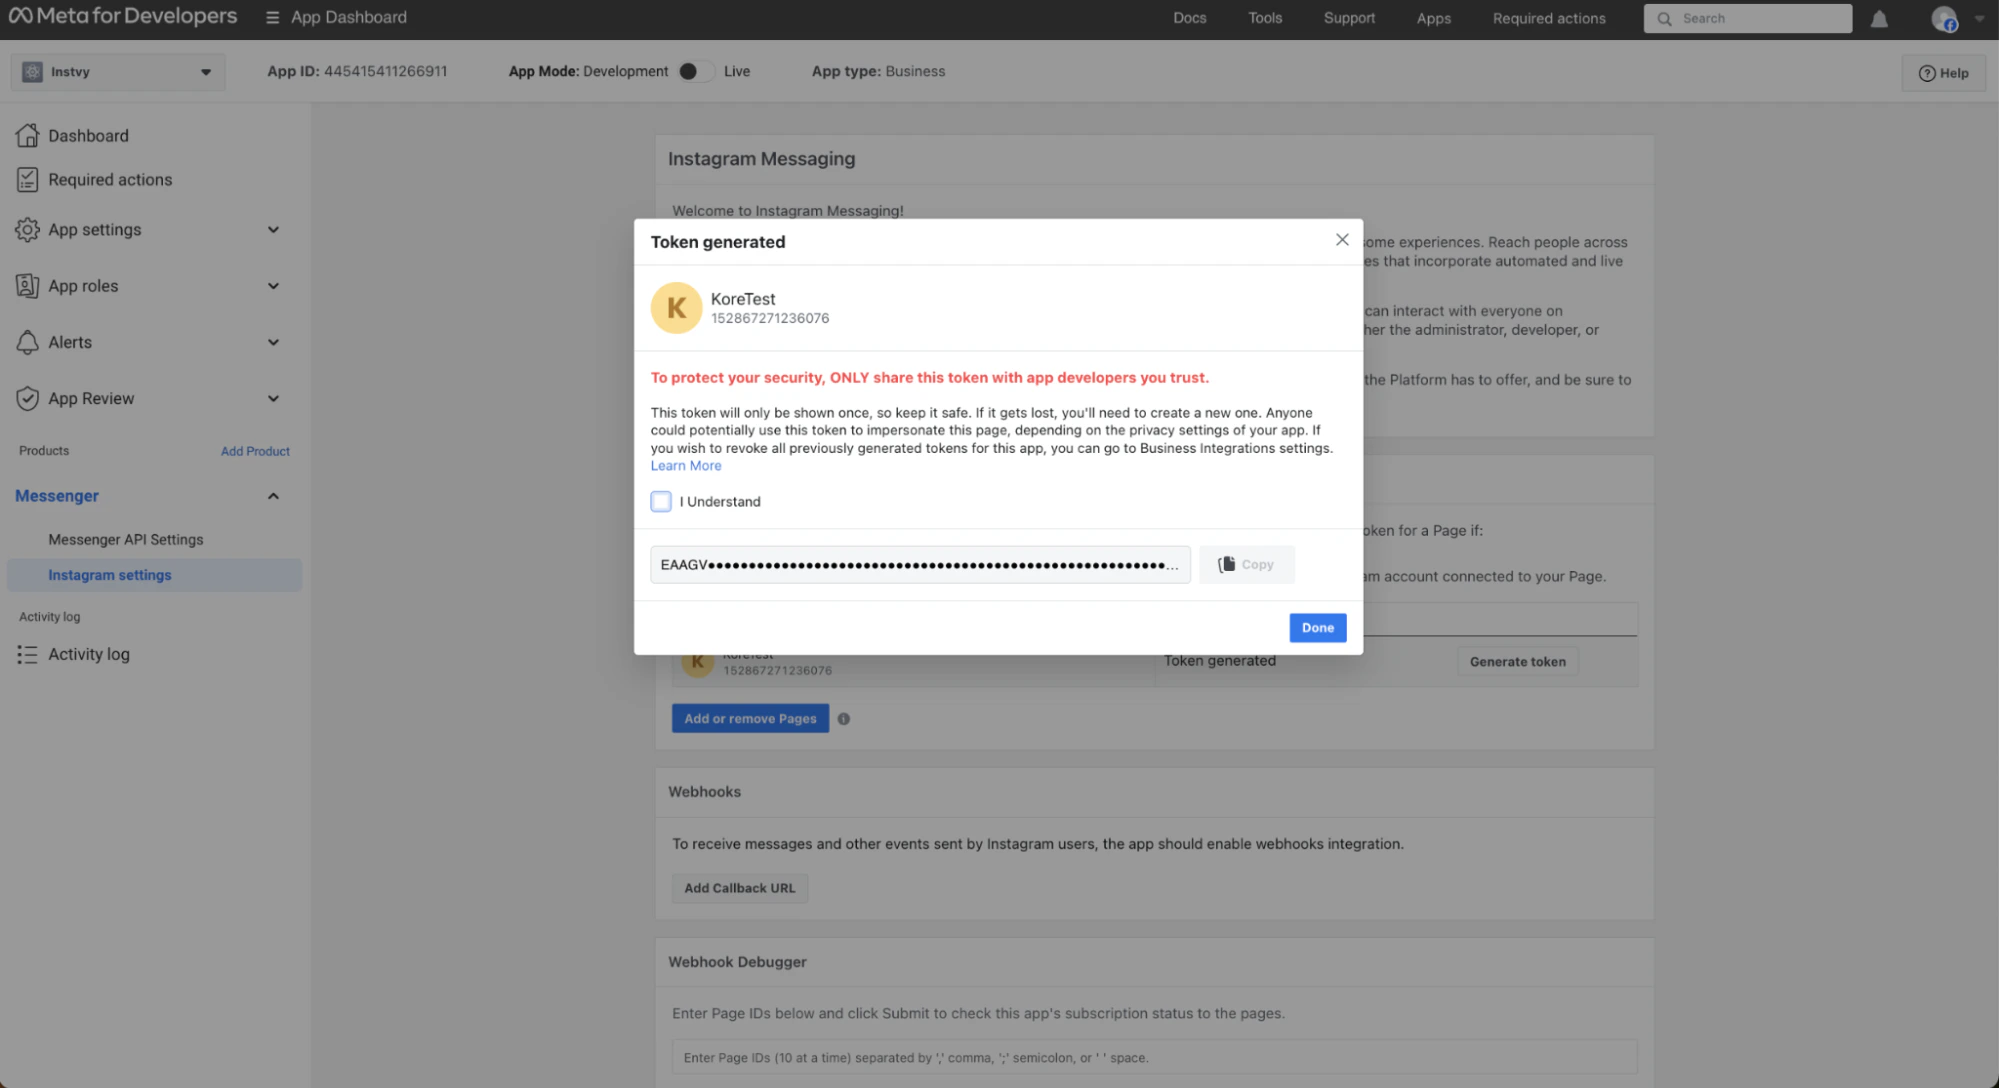Toggle App Mode to Live

pos(695,72)
